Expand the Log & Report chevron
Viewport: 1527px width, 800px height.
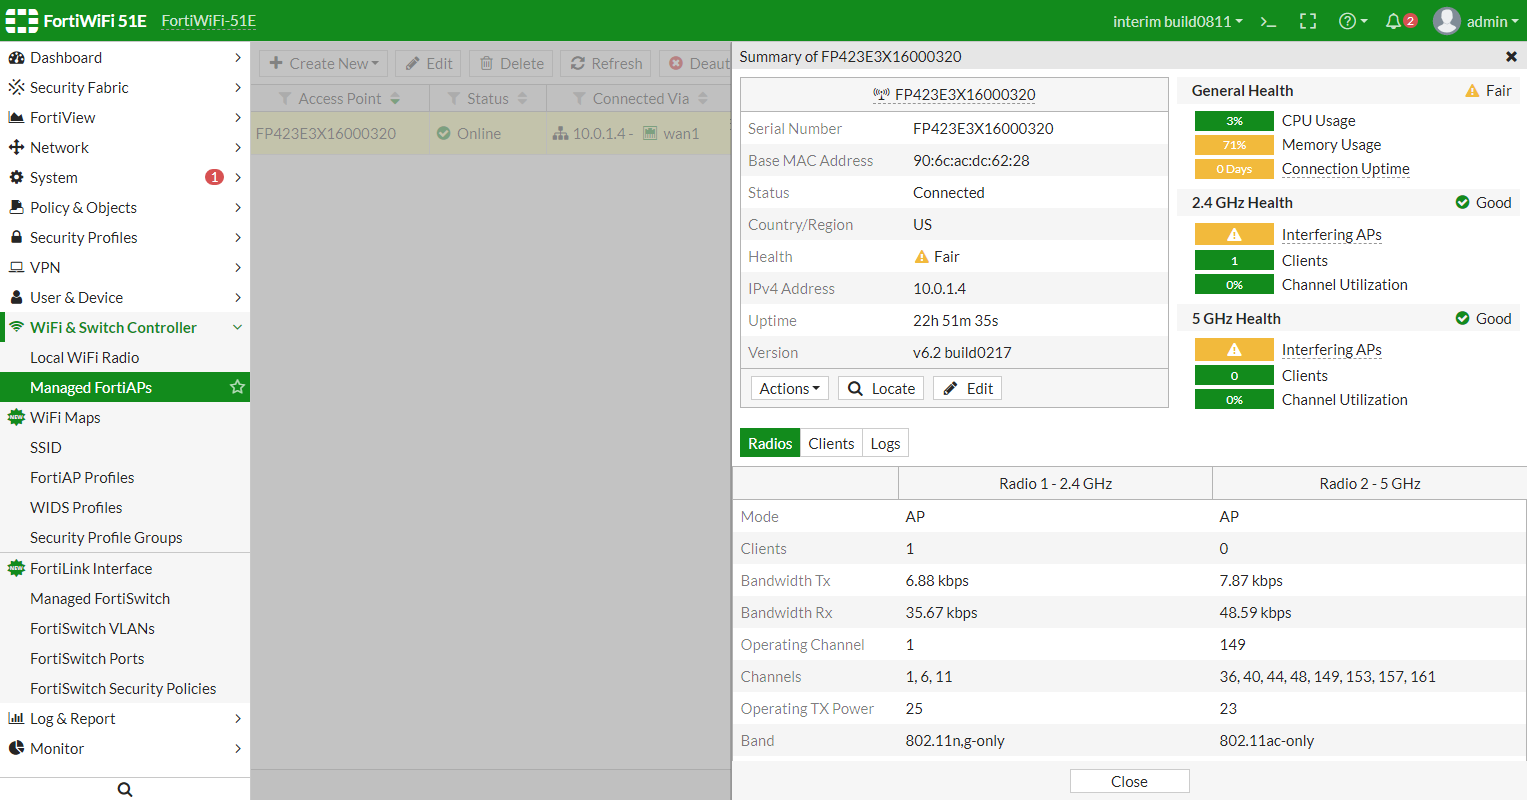pyautogui.click(x=238, y=719)
